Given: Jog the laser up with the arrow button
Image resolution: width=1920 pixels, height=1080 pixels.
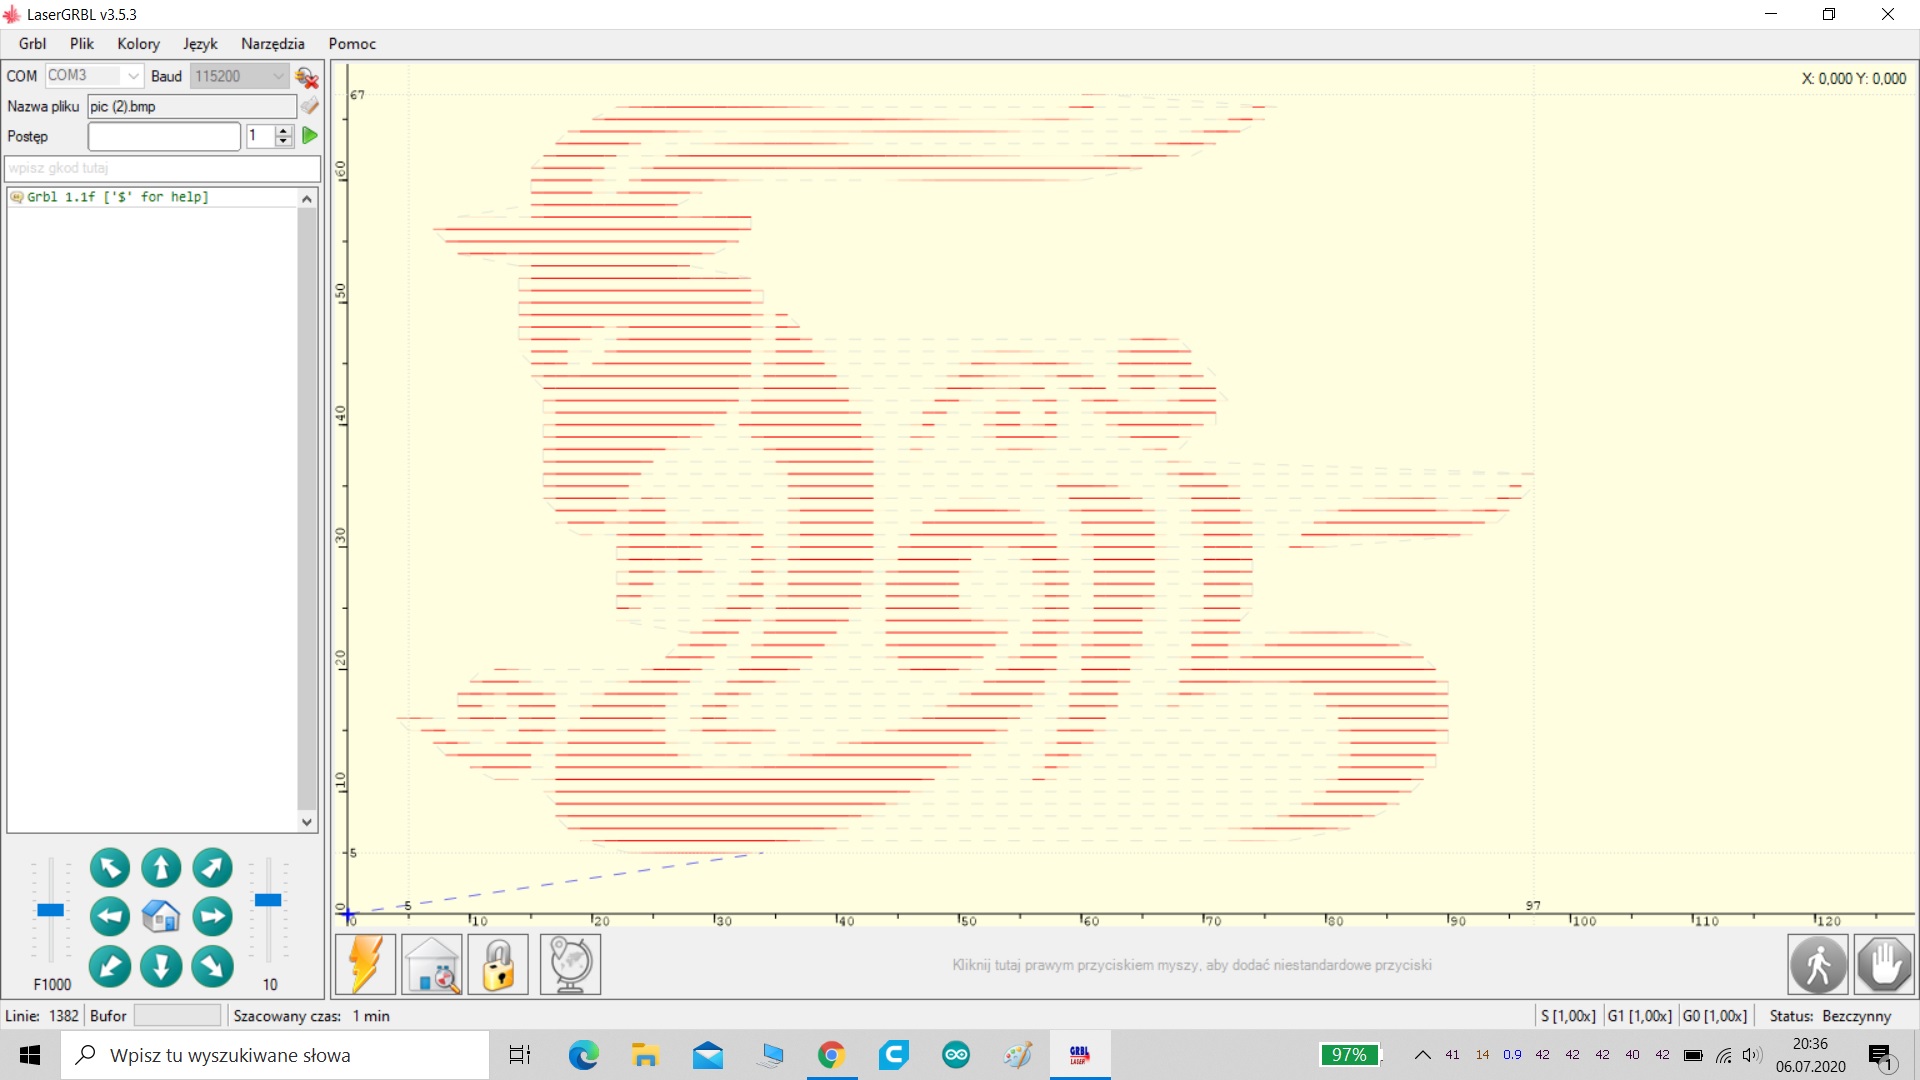Looking at the screenshot, I should tap(161, 868).
